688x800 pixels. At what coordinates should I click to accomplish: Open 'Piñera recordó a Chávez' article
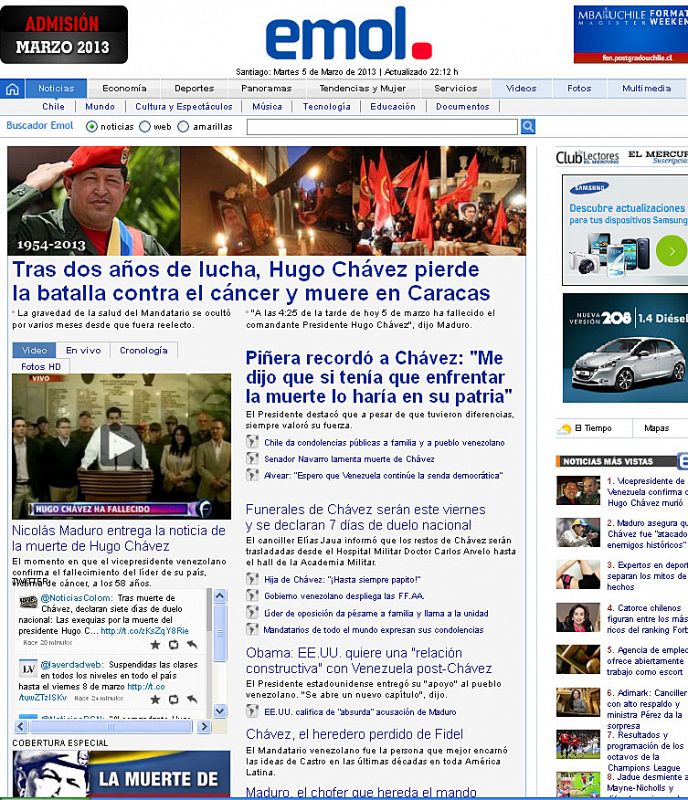[x=379, y=378]
